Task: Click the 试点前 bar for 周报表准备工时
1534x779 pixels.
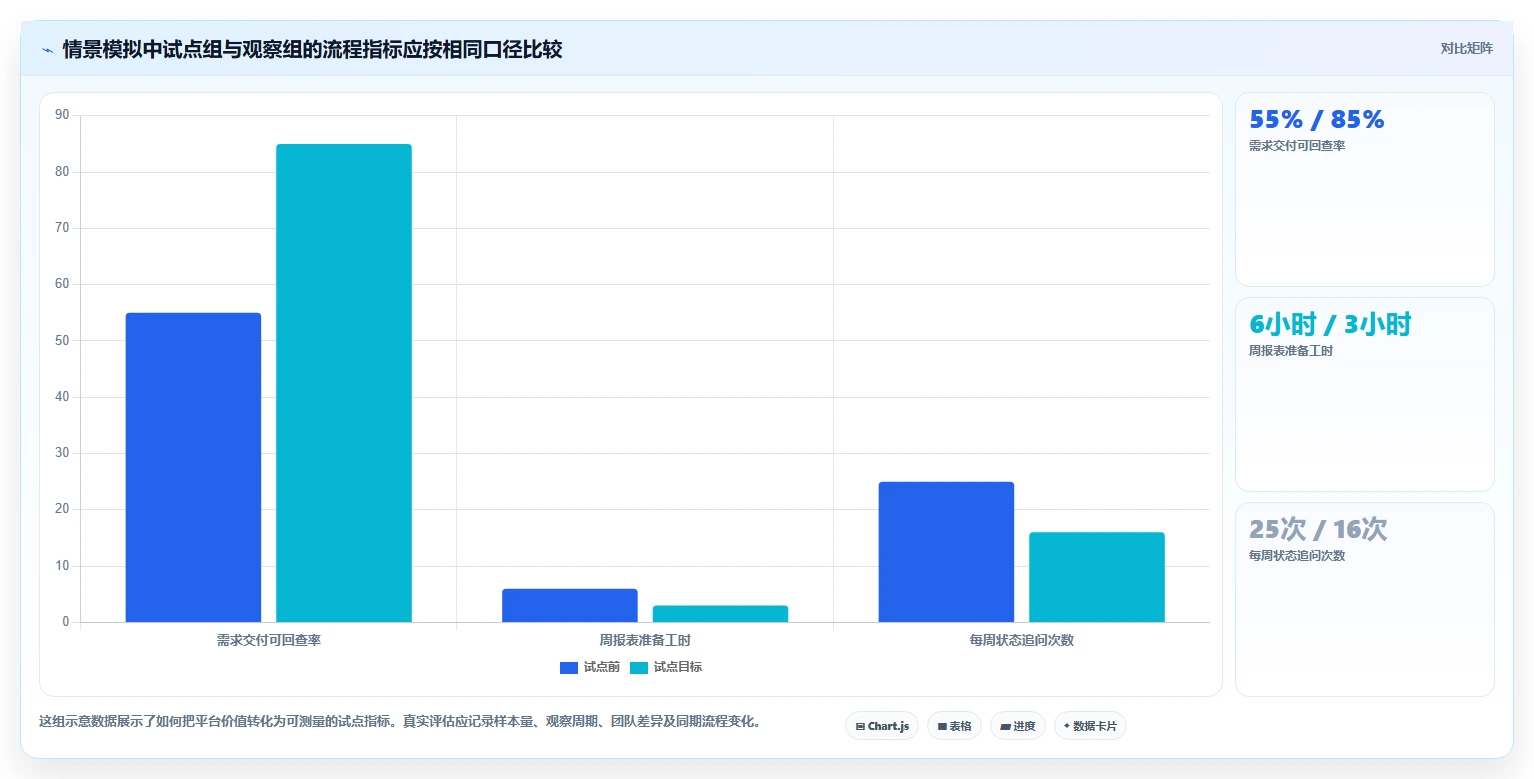Action: click(570, 606)
